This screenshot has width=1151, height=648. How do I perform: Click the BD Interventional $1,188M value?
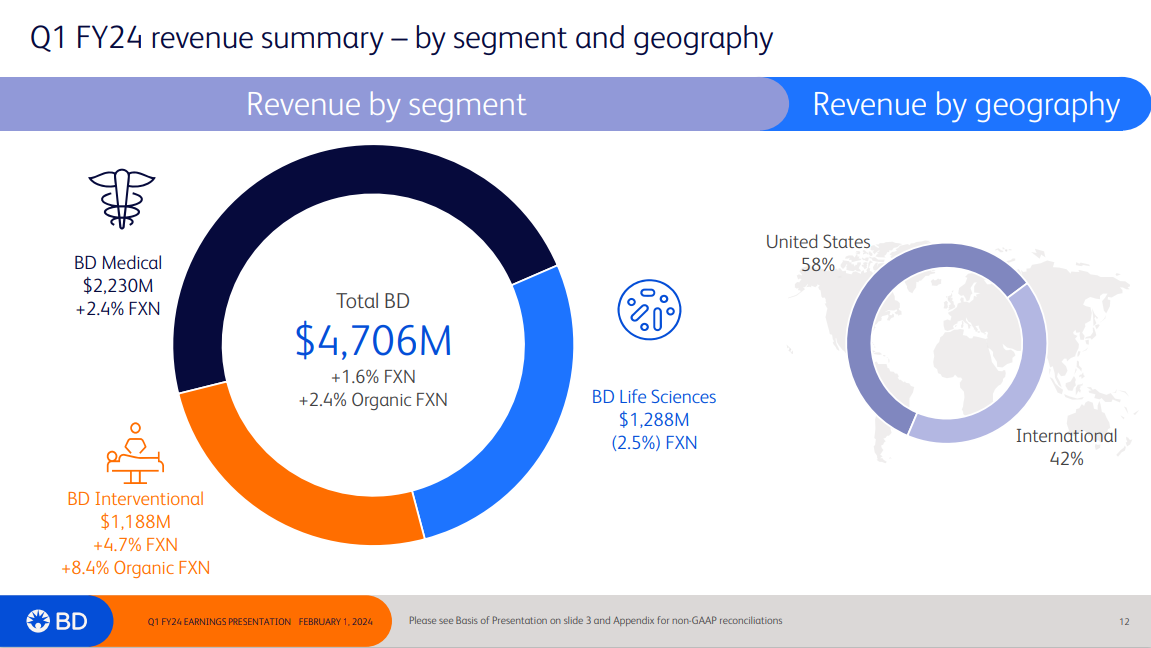pos(135,522)
